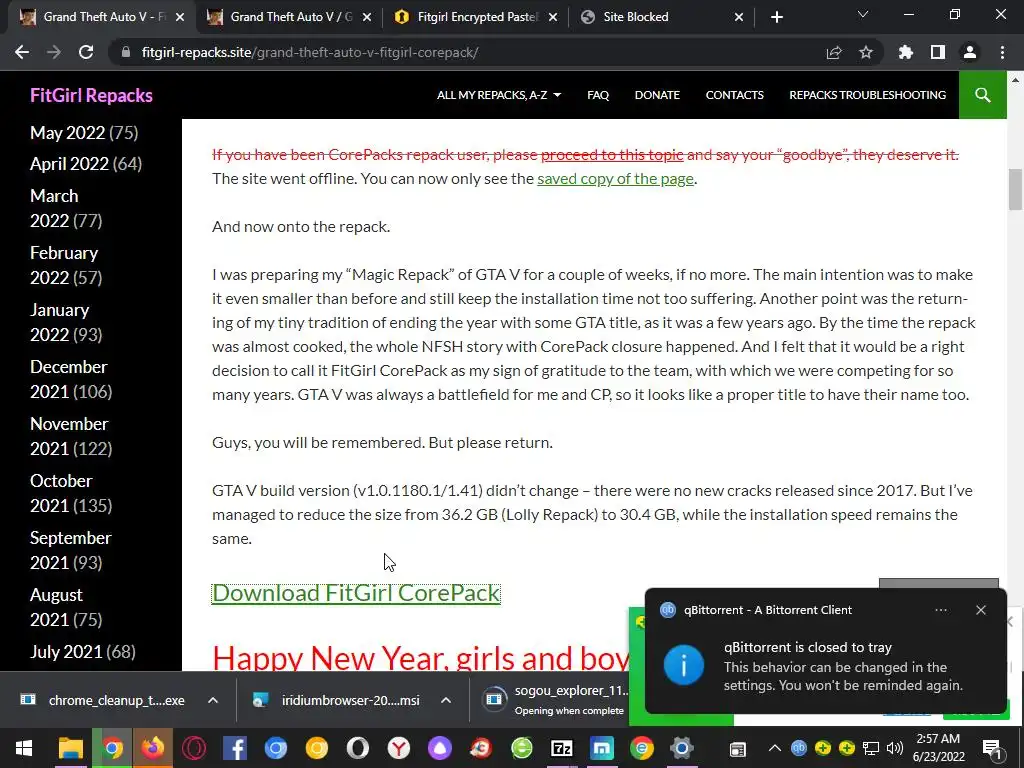Viewport: 1024px width, 768px height.
Task: Reload the current page
Action: [86, 52]
